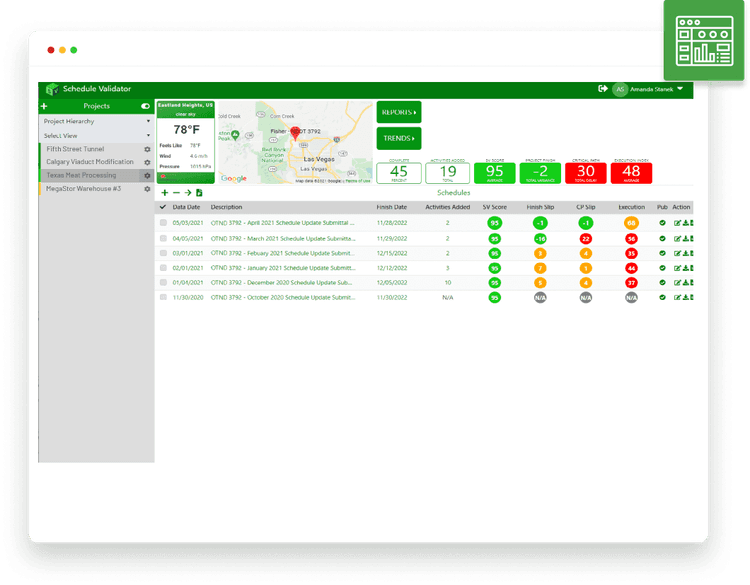
Task: Check the 03/01/2021 schedule checkbox
Action: pyautogui.click(x=163, y=254)
